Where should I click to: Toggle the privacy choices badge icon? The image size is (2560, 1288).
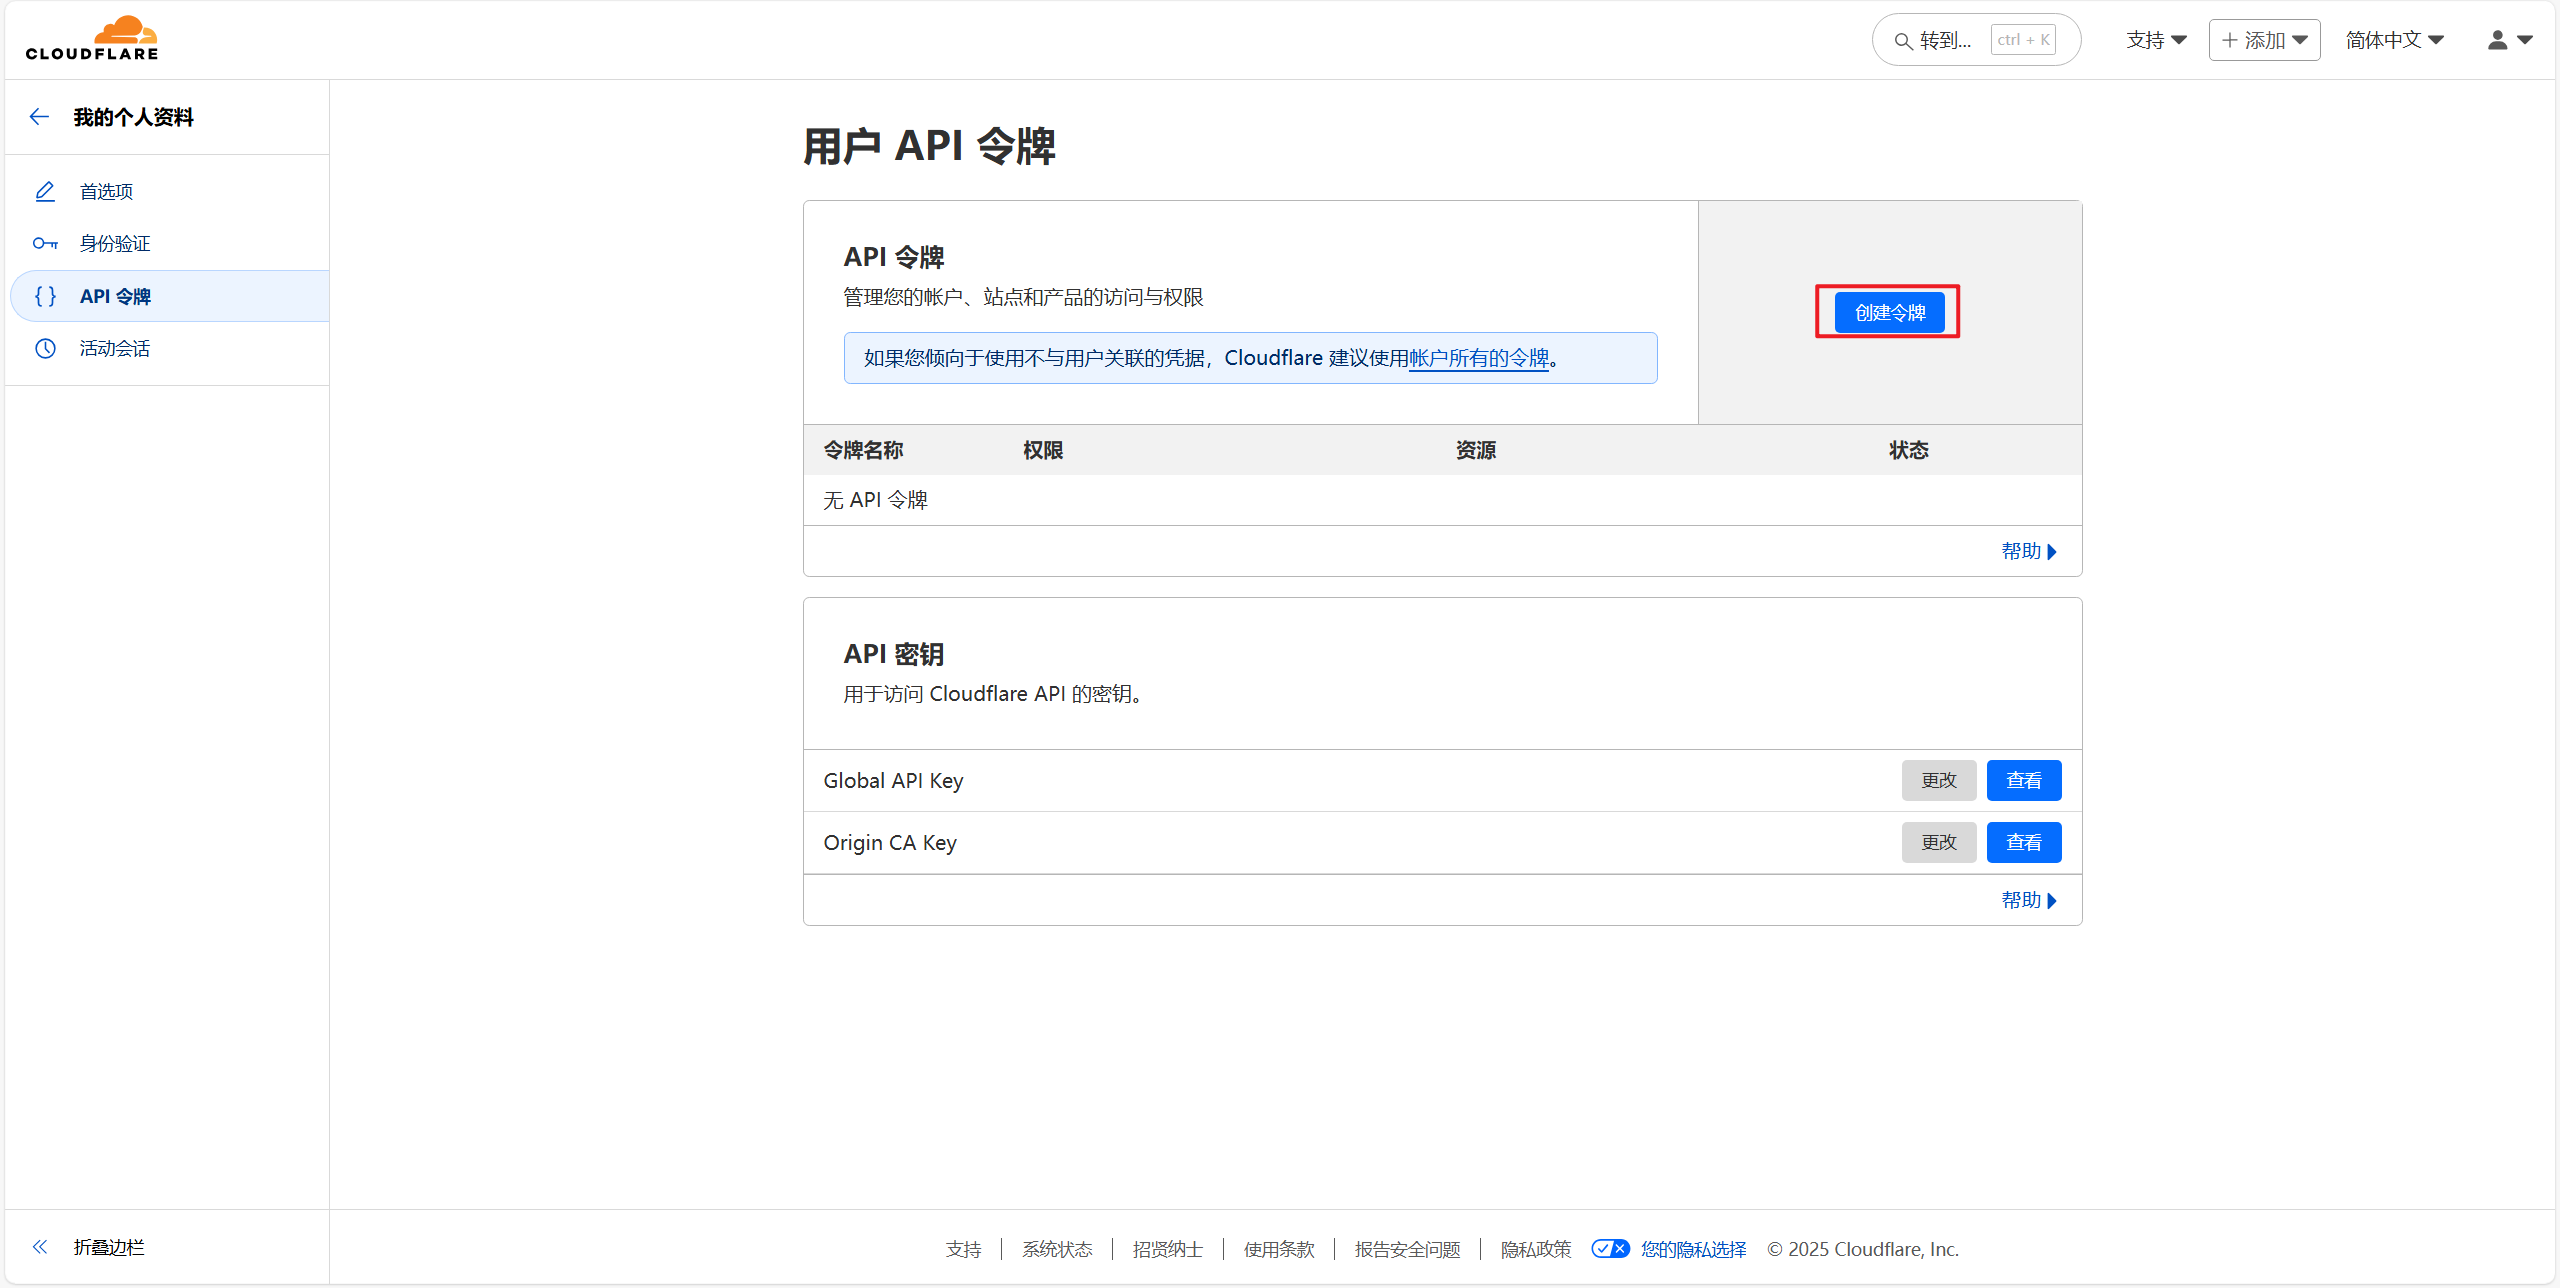(x=1610, y=1249)
